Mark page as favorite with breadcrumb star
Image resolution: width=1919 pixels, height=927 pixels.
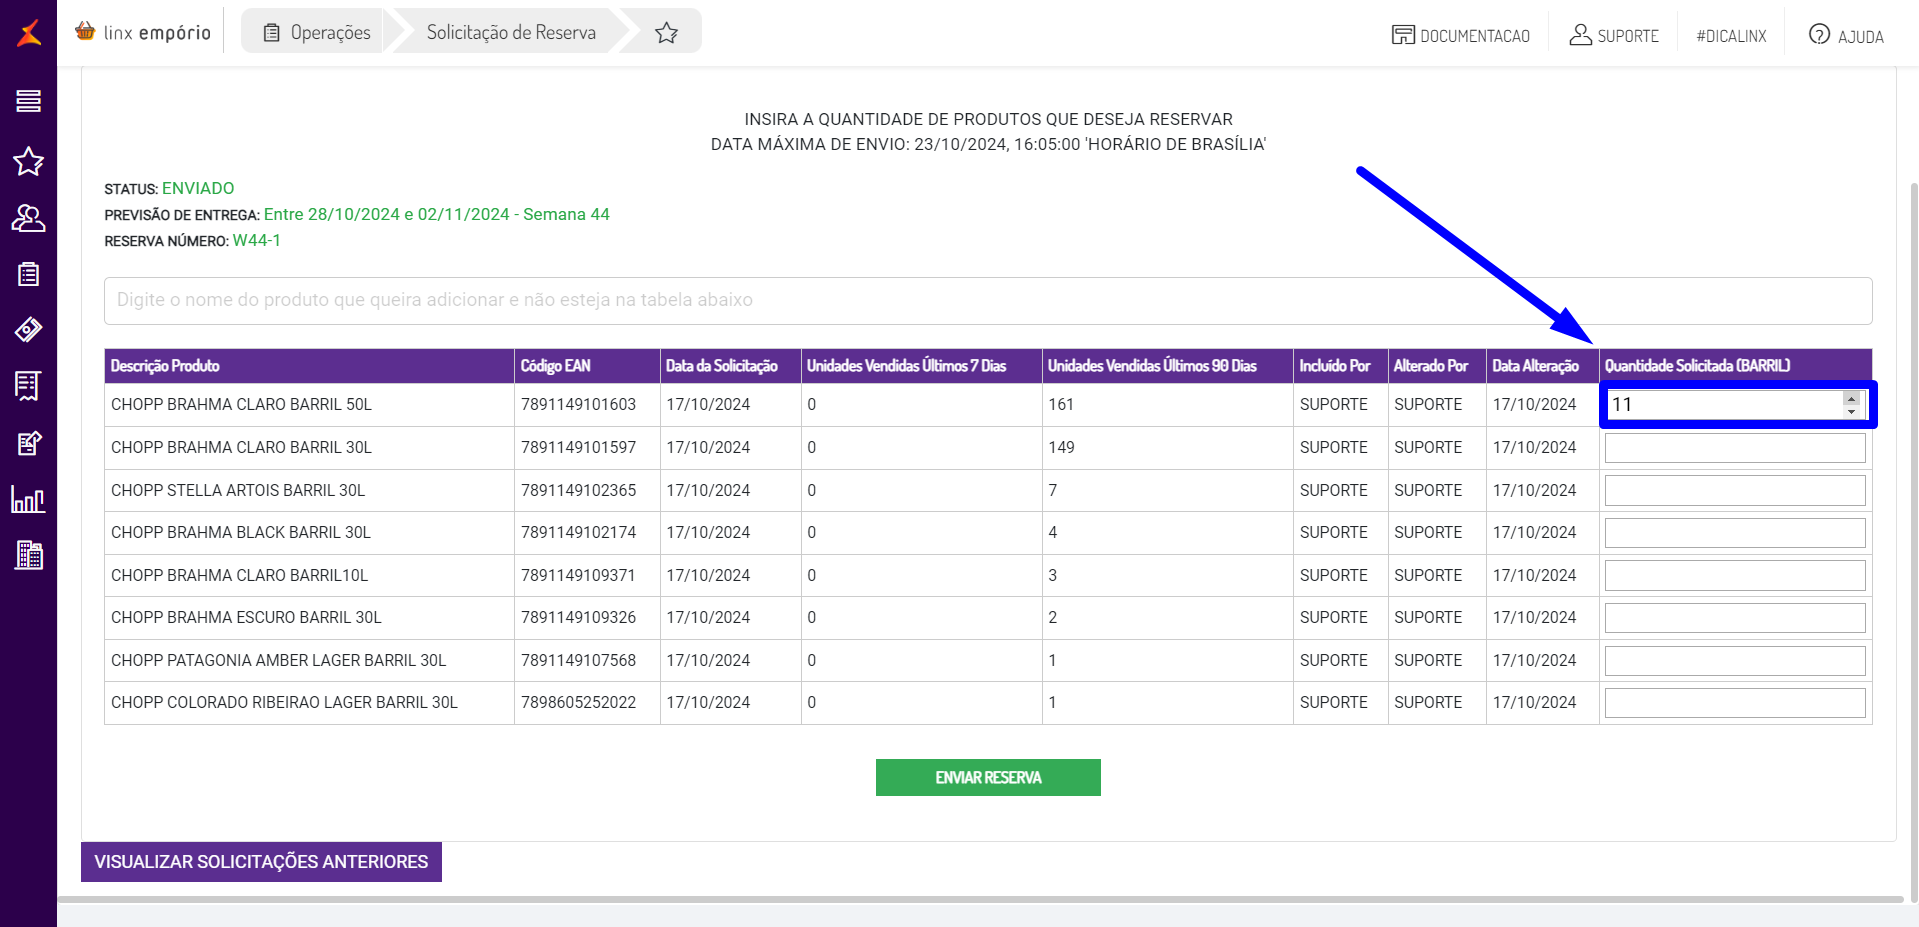[x=667, y=33]
